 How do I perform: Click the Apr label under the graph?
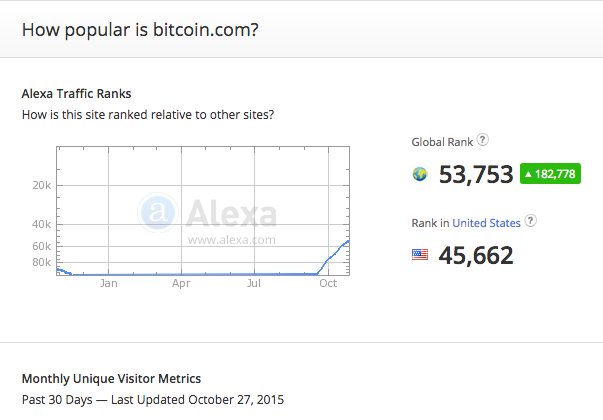(181, 283)
